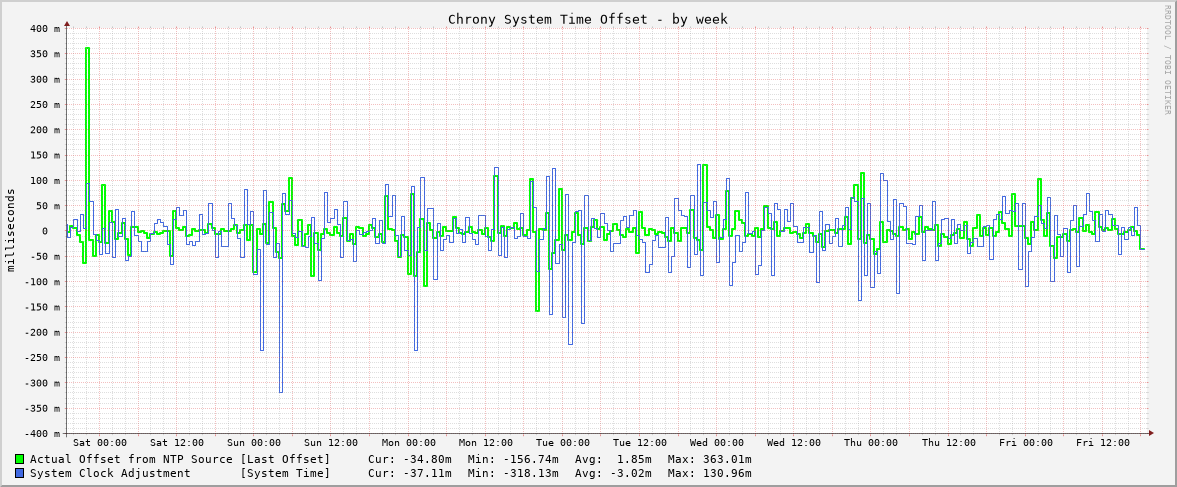The width and height of the screenshot is (1177, 487).
Task: Click the green Actual Offset legend swatch
Action: pos(20,459)
